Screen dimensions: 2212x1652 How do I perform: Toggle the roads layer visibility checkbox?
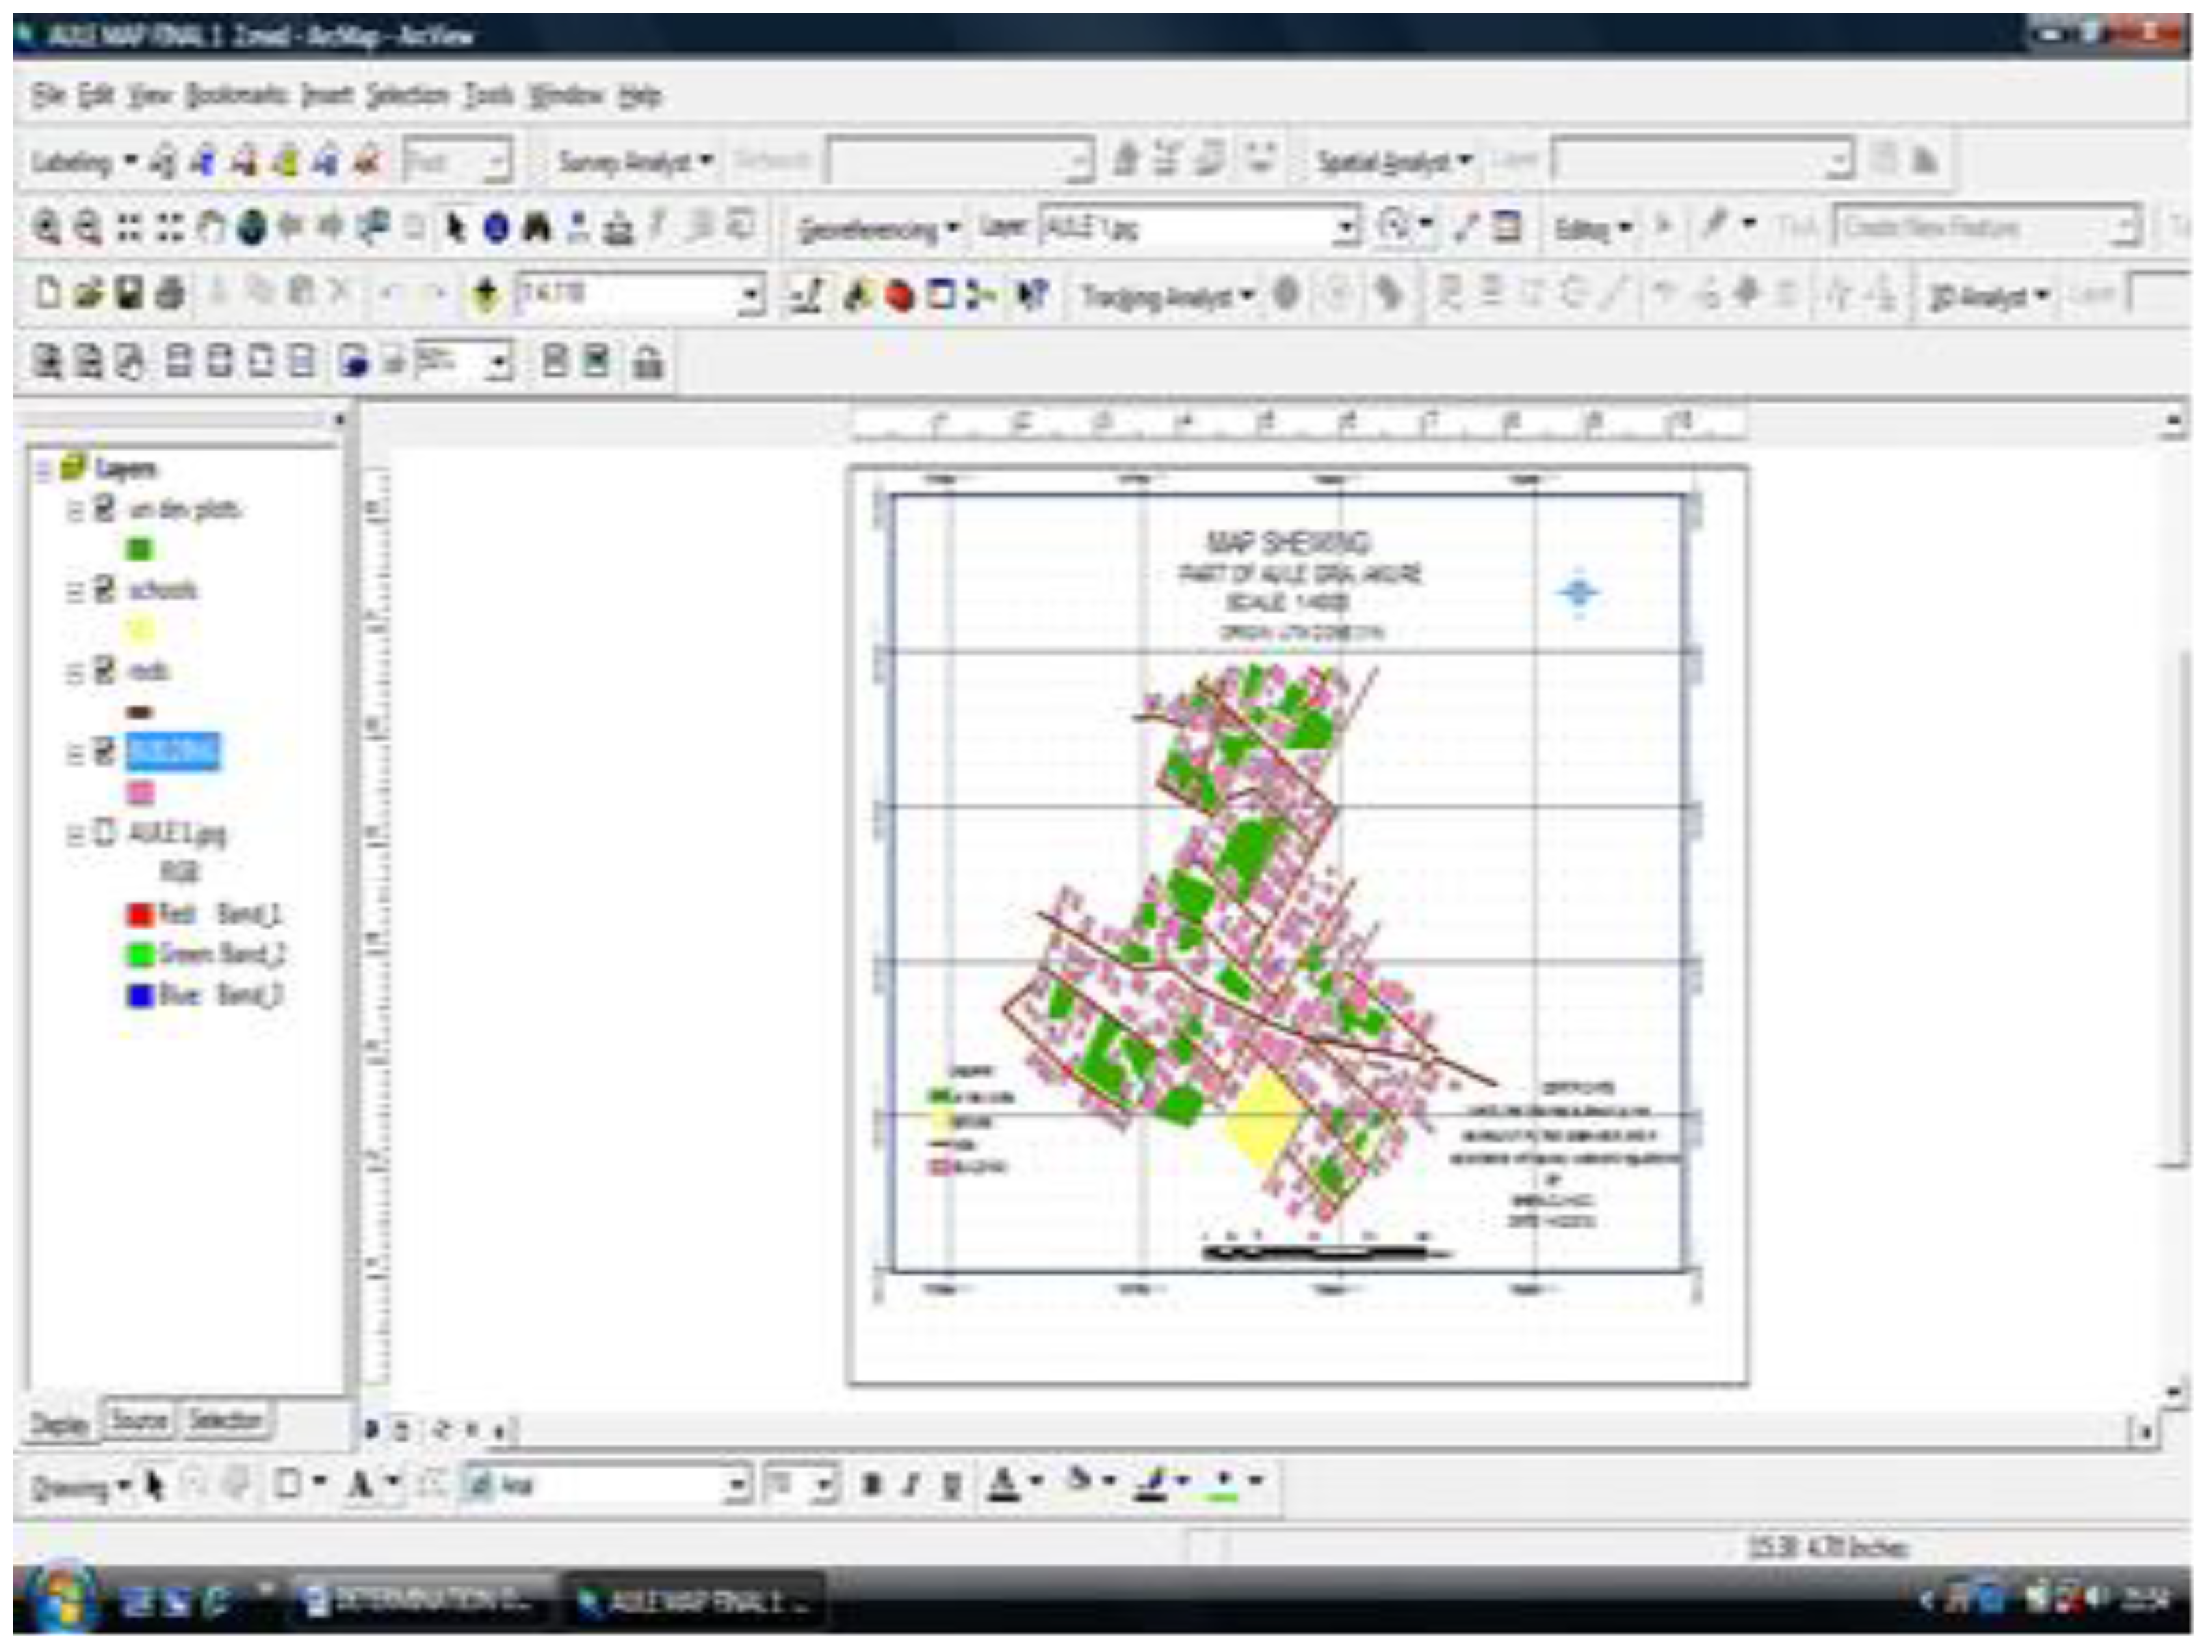(105, 670)
